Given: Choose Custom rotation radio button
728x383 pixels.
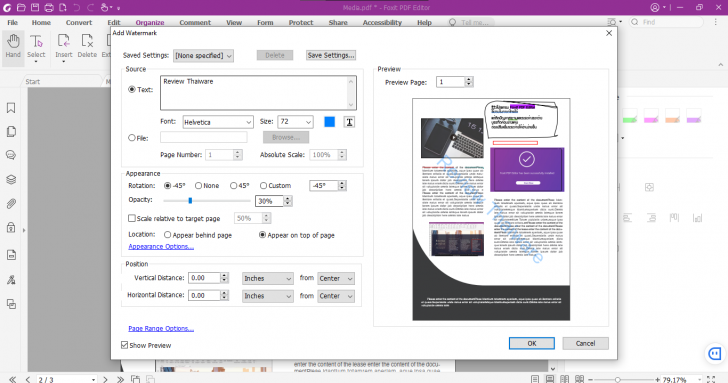Looking at the screenshot, I should tap(263, 185).
